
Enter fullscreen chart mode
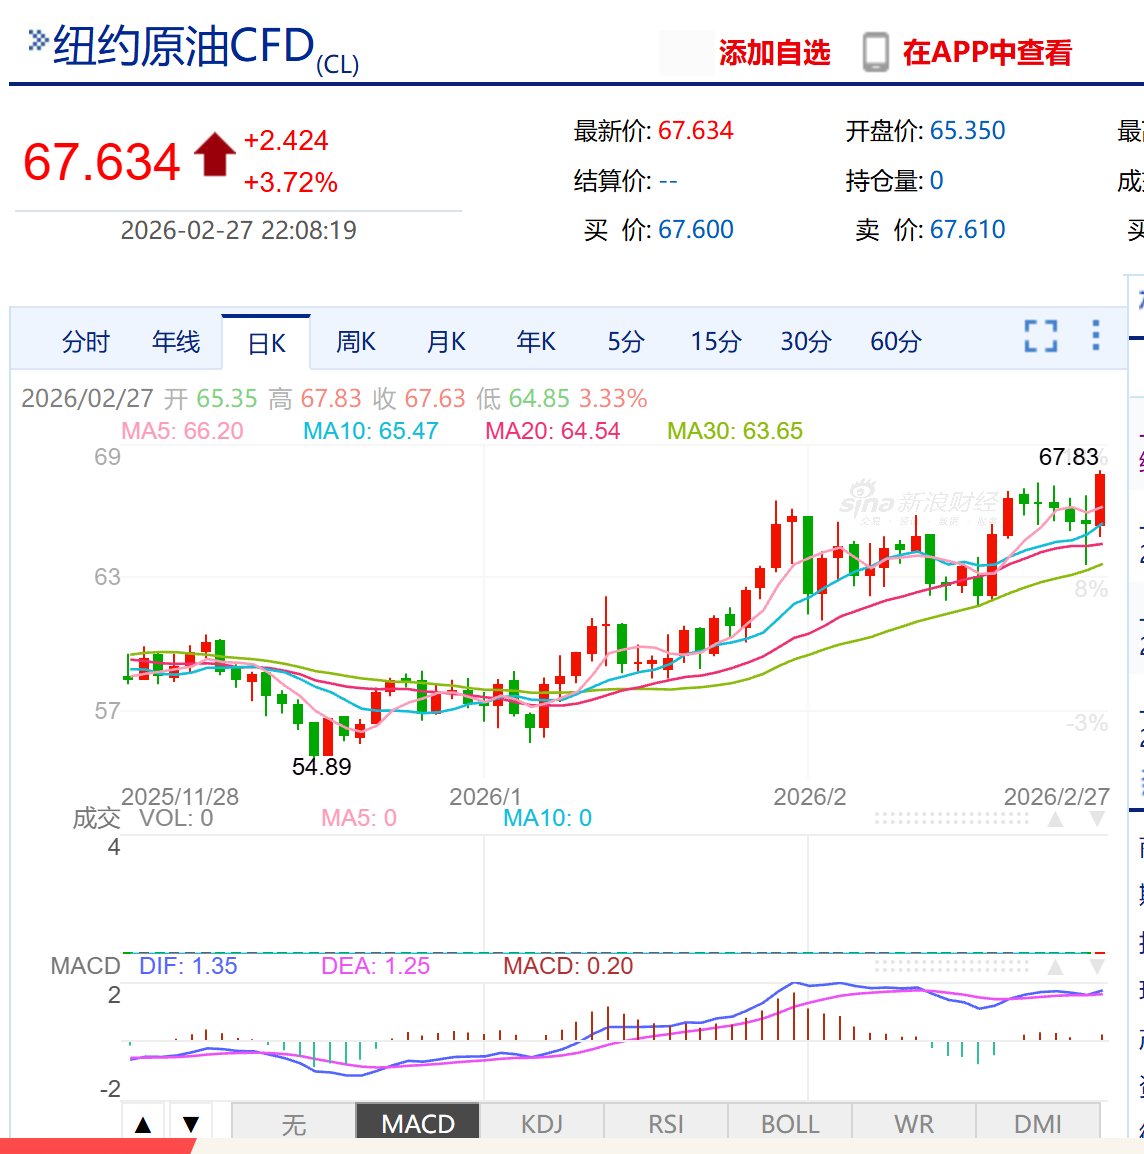click(x=1042, y=336)
